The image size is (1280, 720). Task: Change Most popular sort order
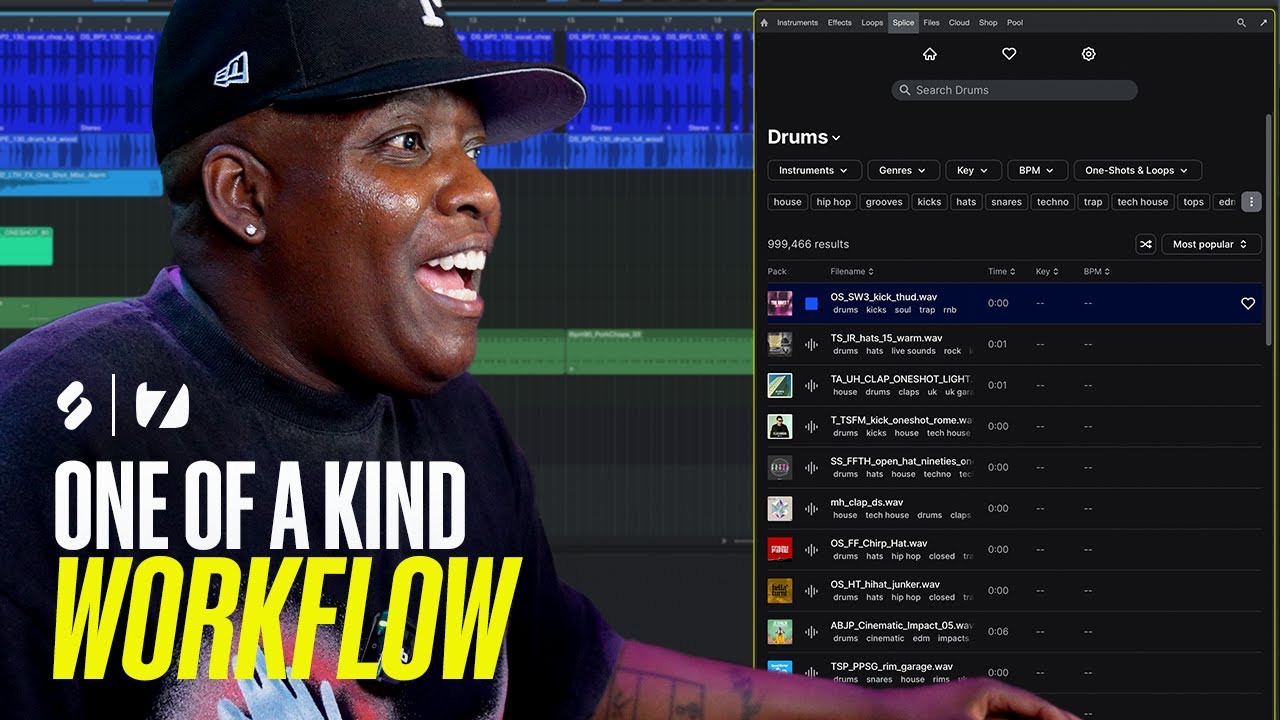(x=1211, y=244)
